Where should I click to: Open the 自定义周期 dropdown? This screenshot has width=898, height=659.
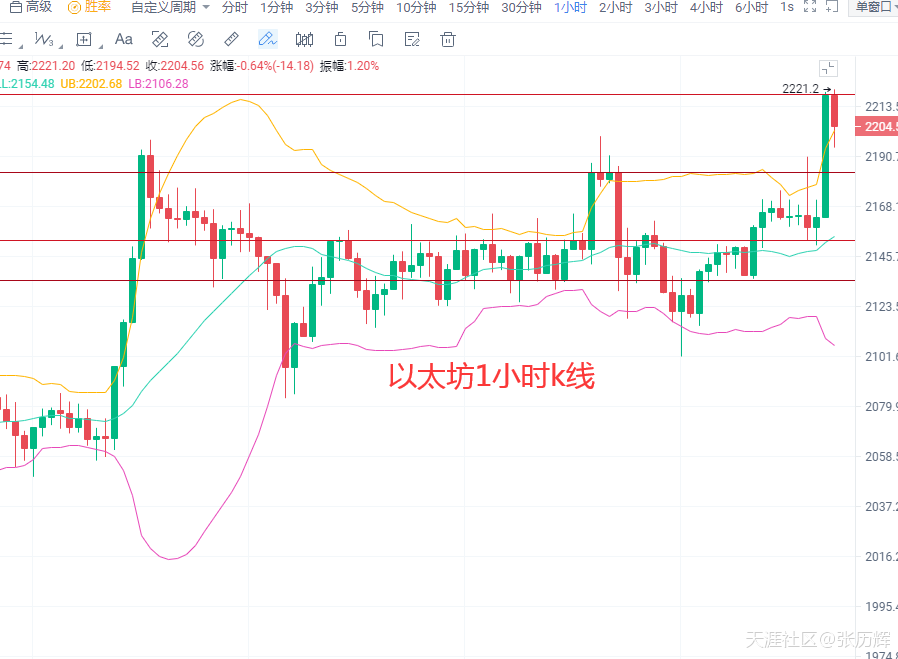pos(170,8)
